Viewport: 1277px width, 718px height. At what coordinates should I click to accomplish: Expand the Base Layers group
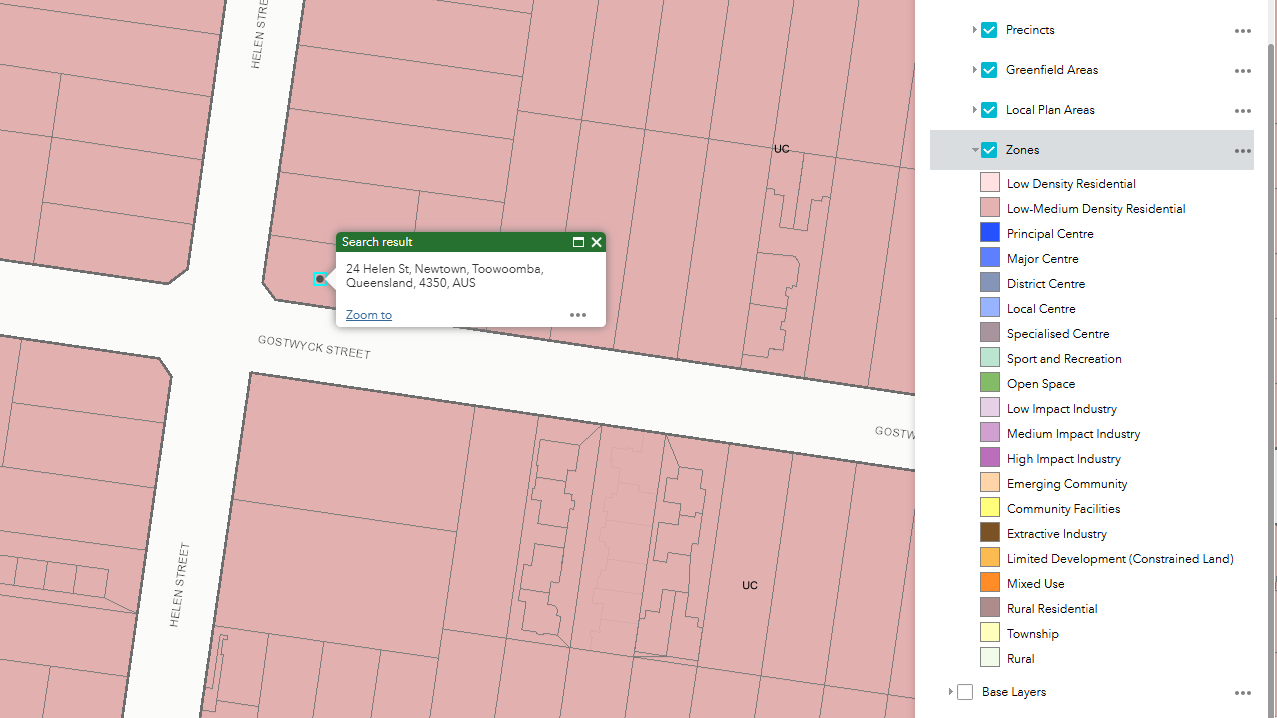950,692
